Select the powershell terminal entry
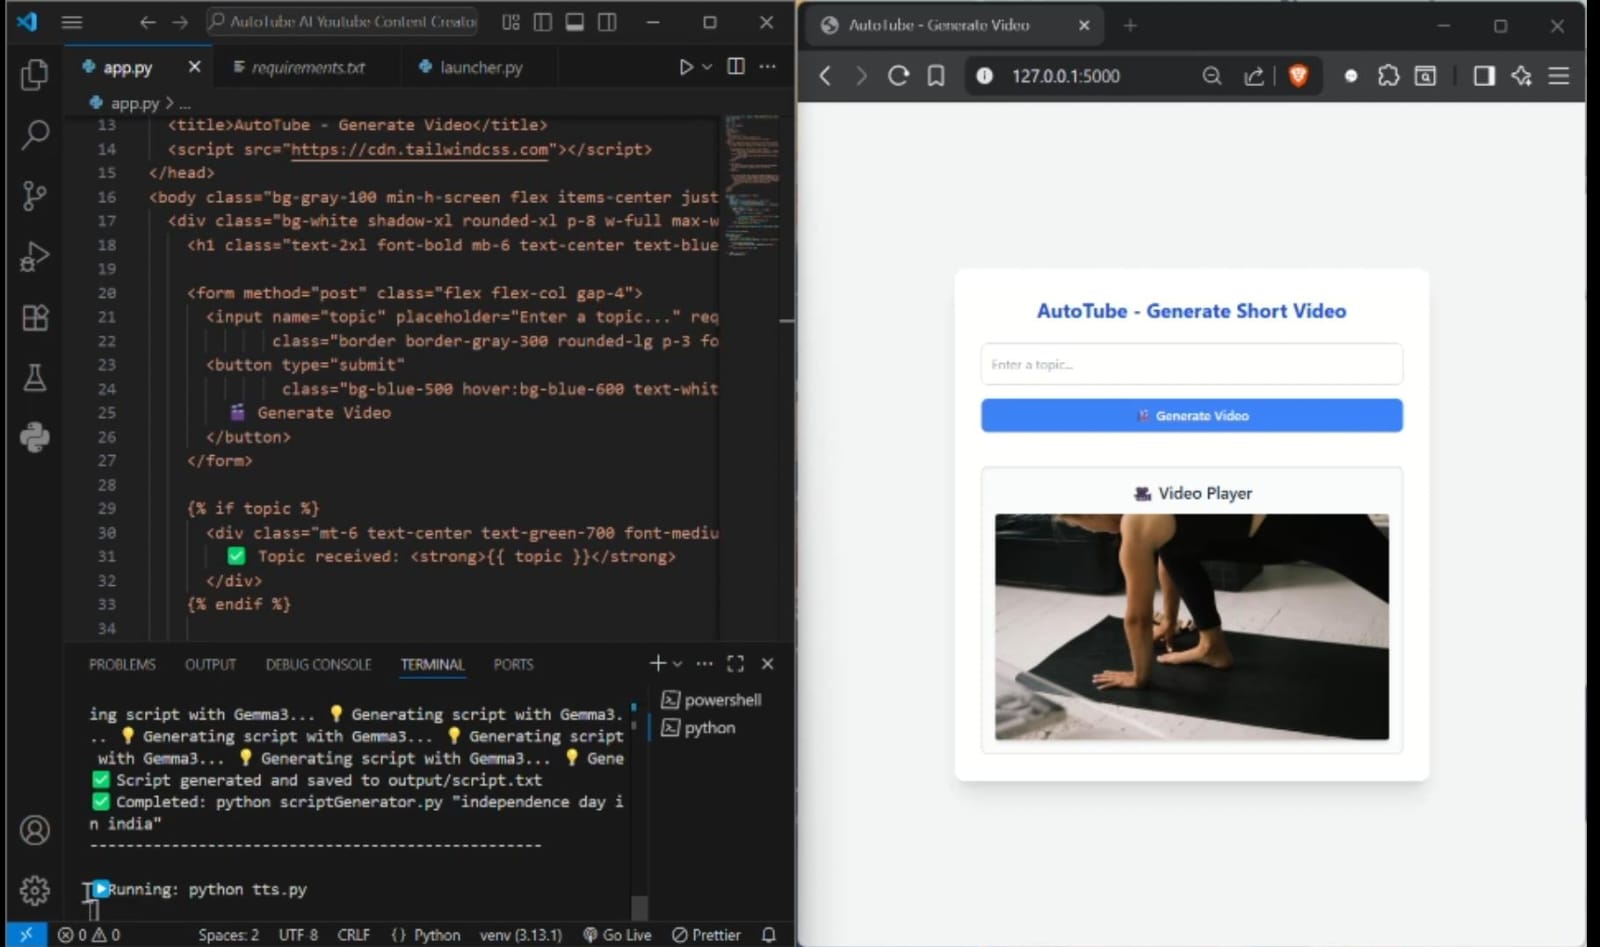 [x=711, y=700]
